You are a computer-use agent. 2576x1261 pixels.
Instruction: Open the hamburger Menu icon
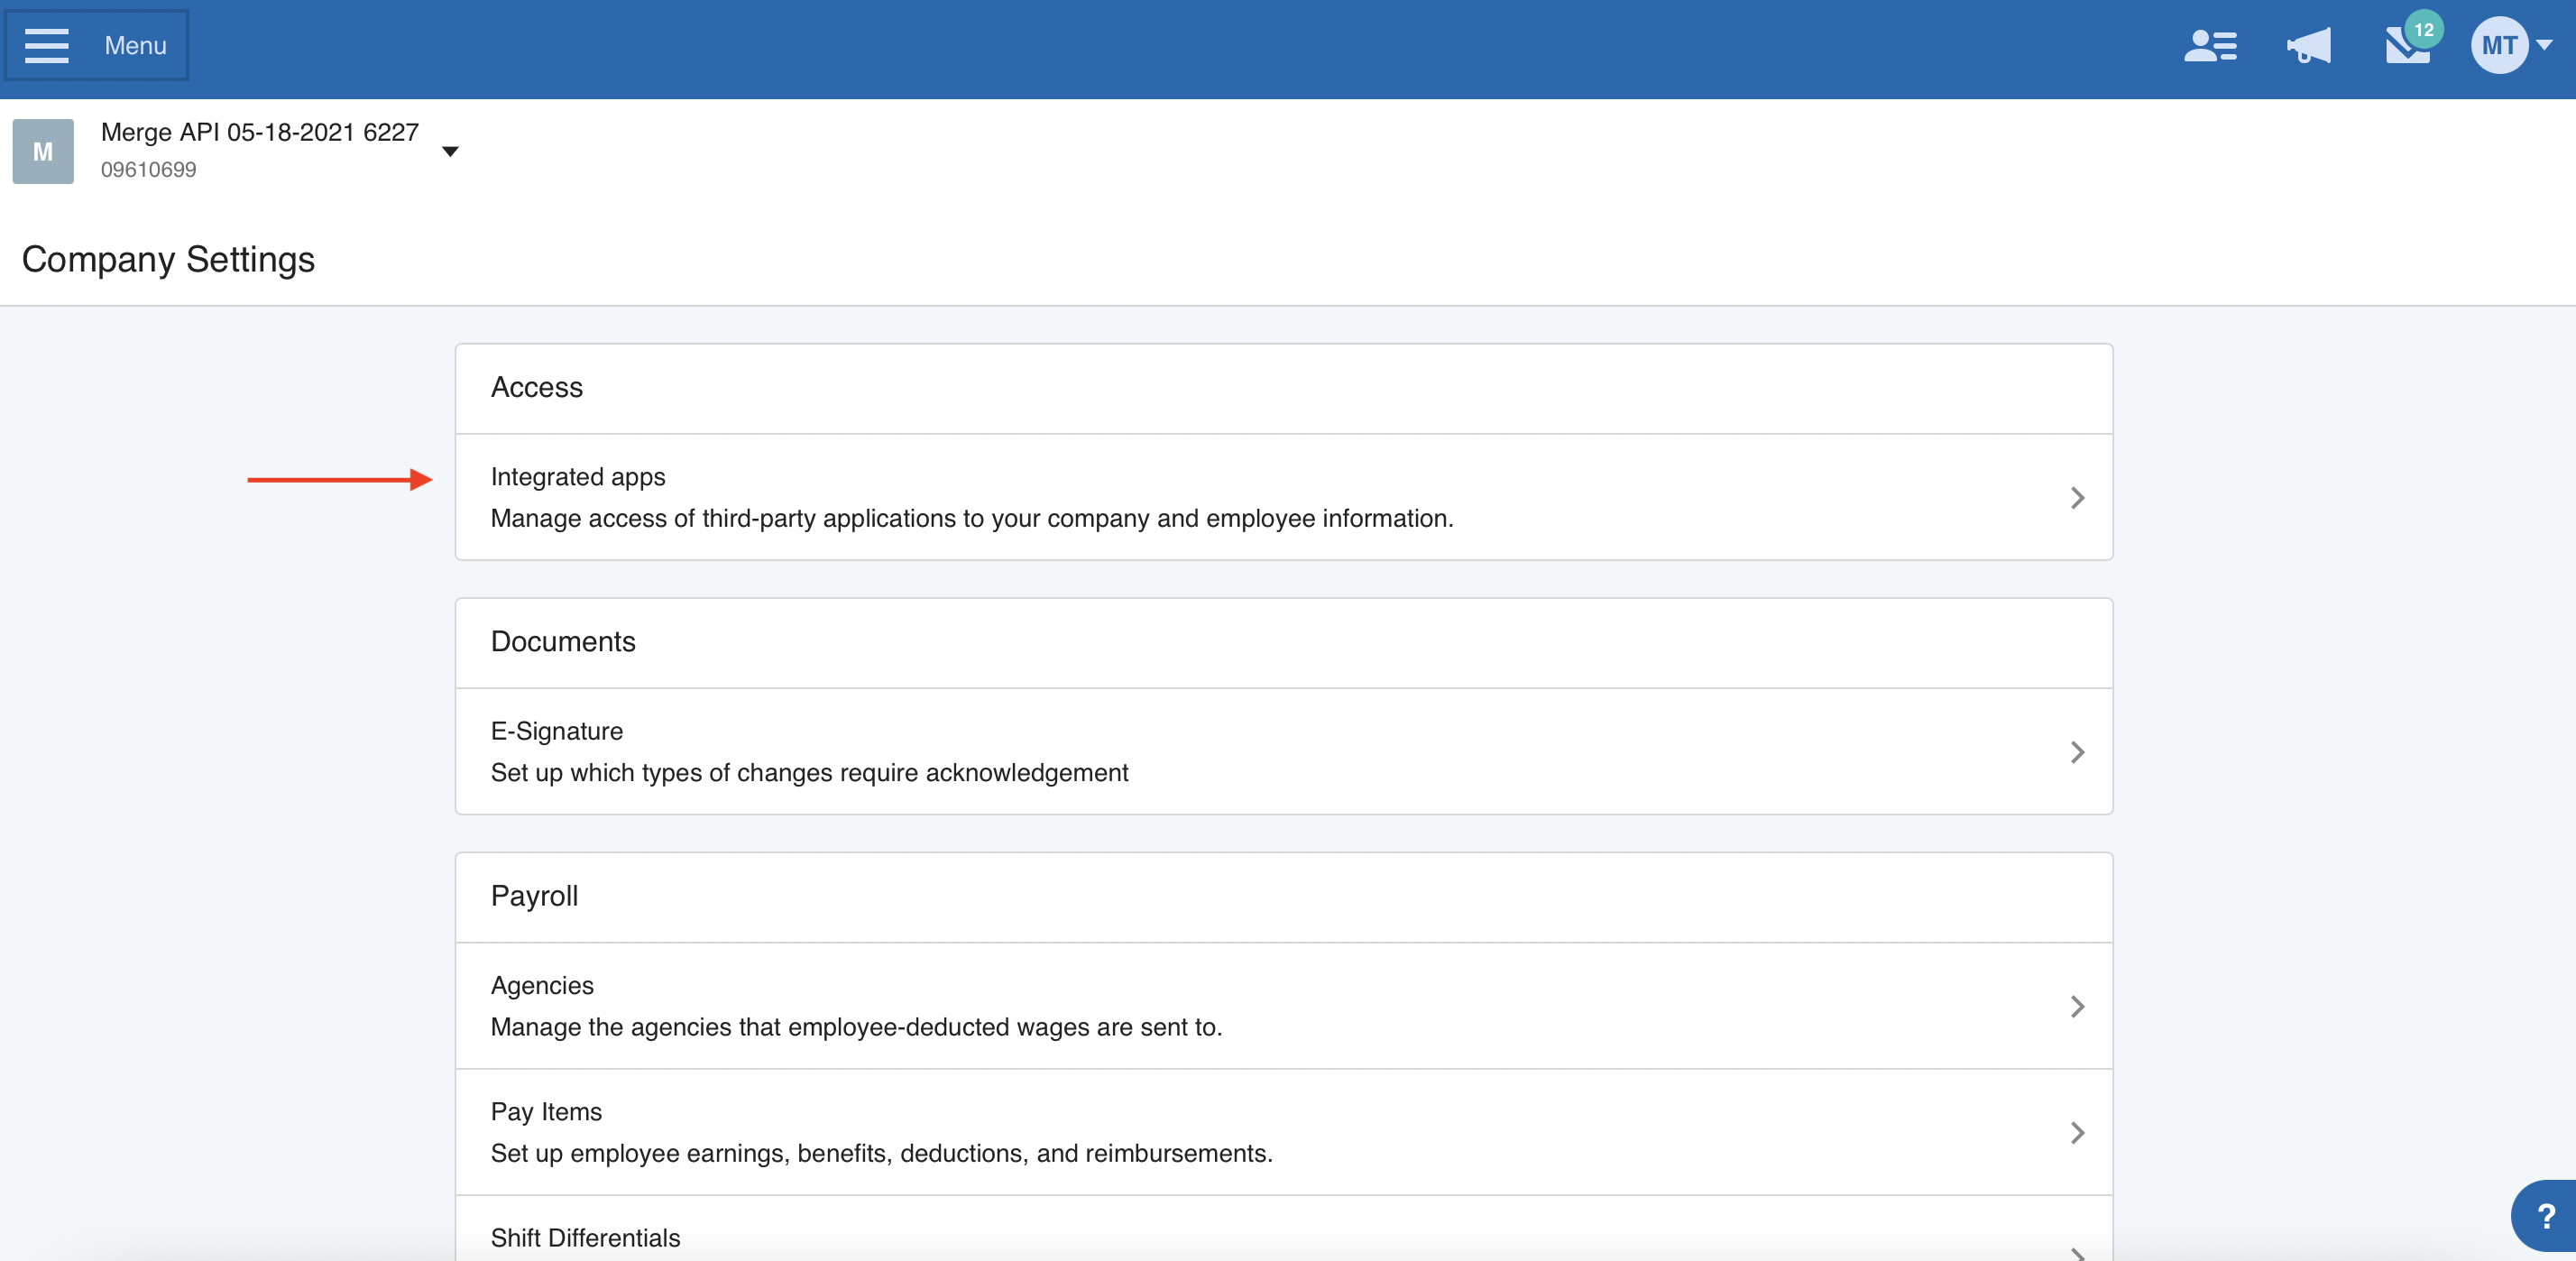click(x=46, y=45)
